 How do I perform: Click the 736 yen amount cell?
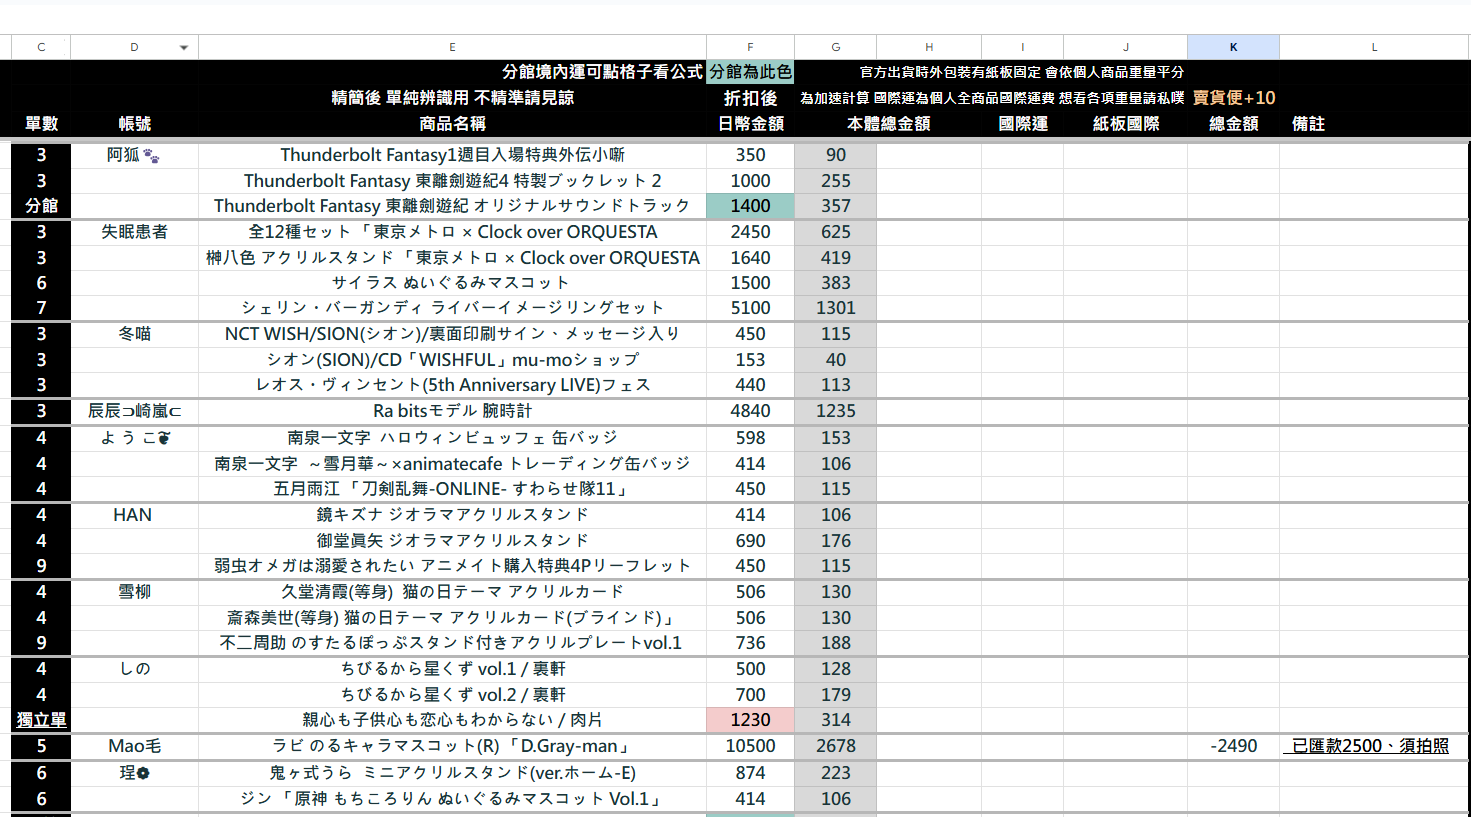tap(750, 643)
